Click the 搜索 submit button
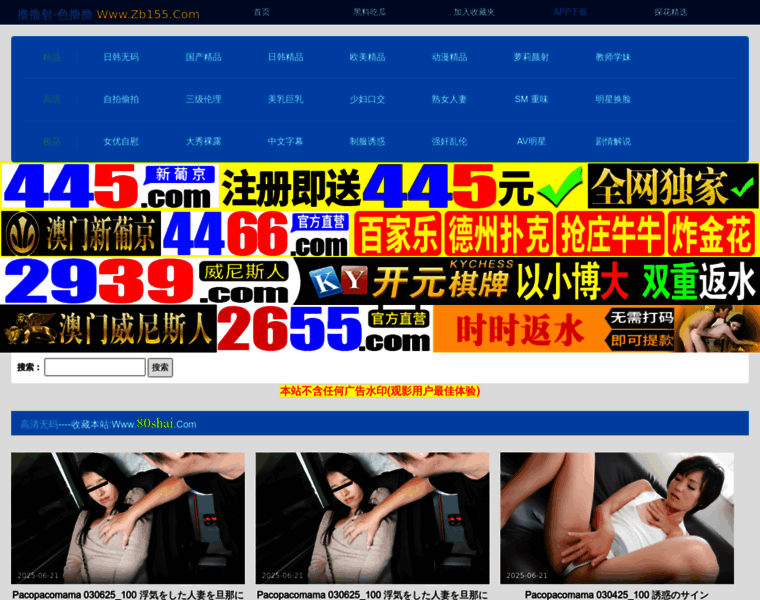760x600 pixels. [x=160, y=367]
